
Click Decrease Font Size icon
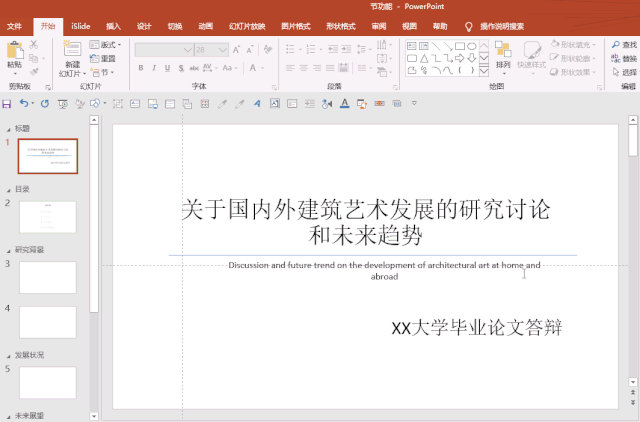249,50
